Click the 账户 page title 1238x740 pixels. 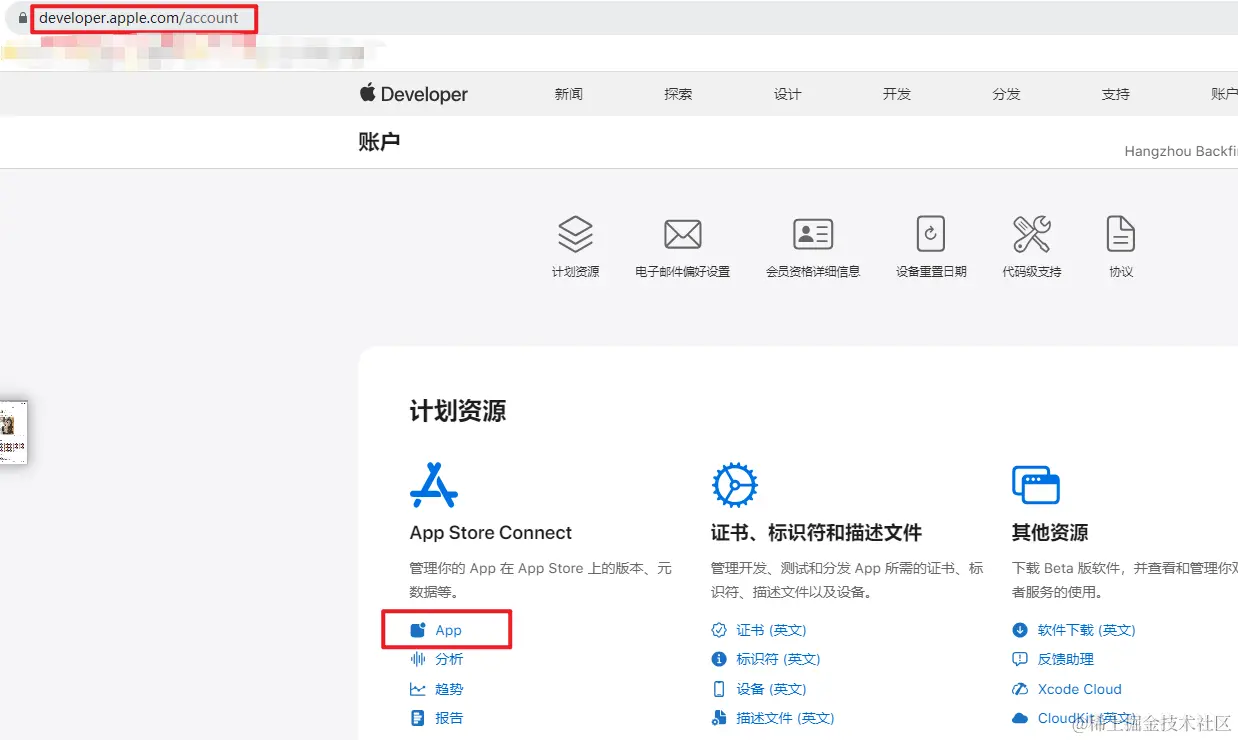[x=379, y=142]
